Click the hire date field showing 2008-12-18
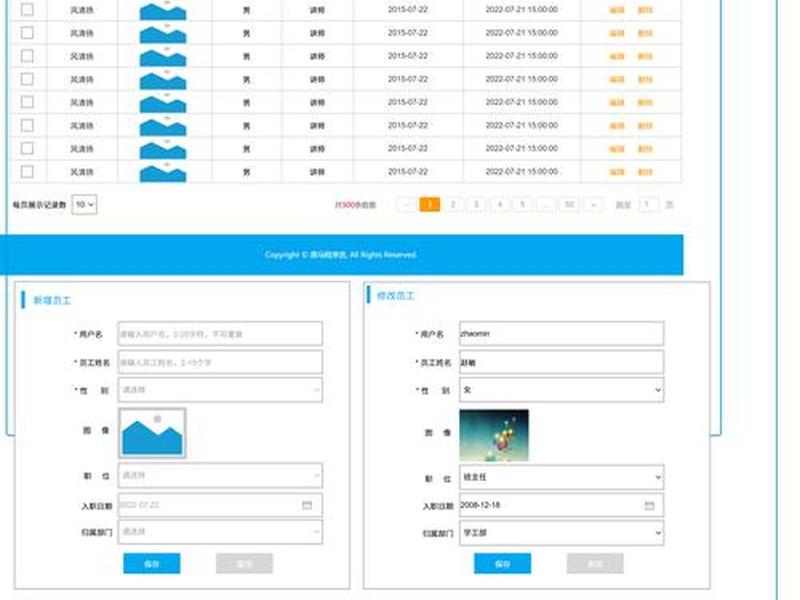800x600 pixels. click(561, 505)
